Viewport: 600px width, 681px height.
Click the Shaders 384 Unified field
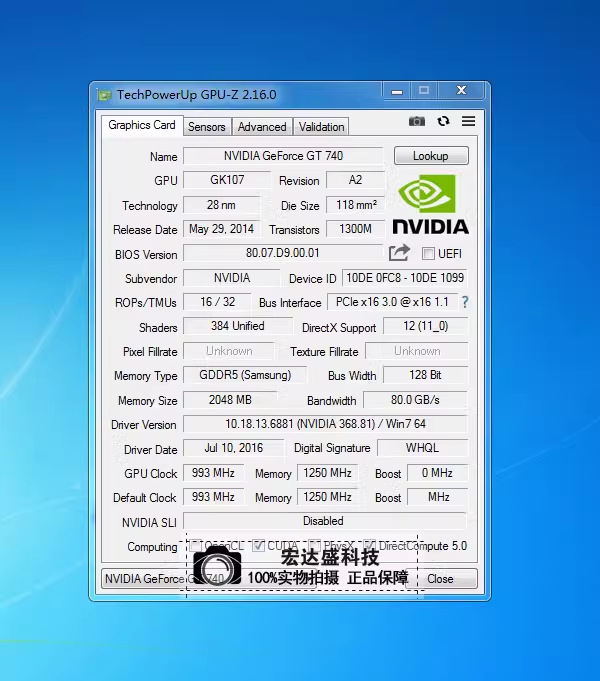click(238, 326)
